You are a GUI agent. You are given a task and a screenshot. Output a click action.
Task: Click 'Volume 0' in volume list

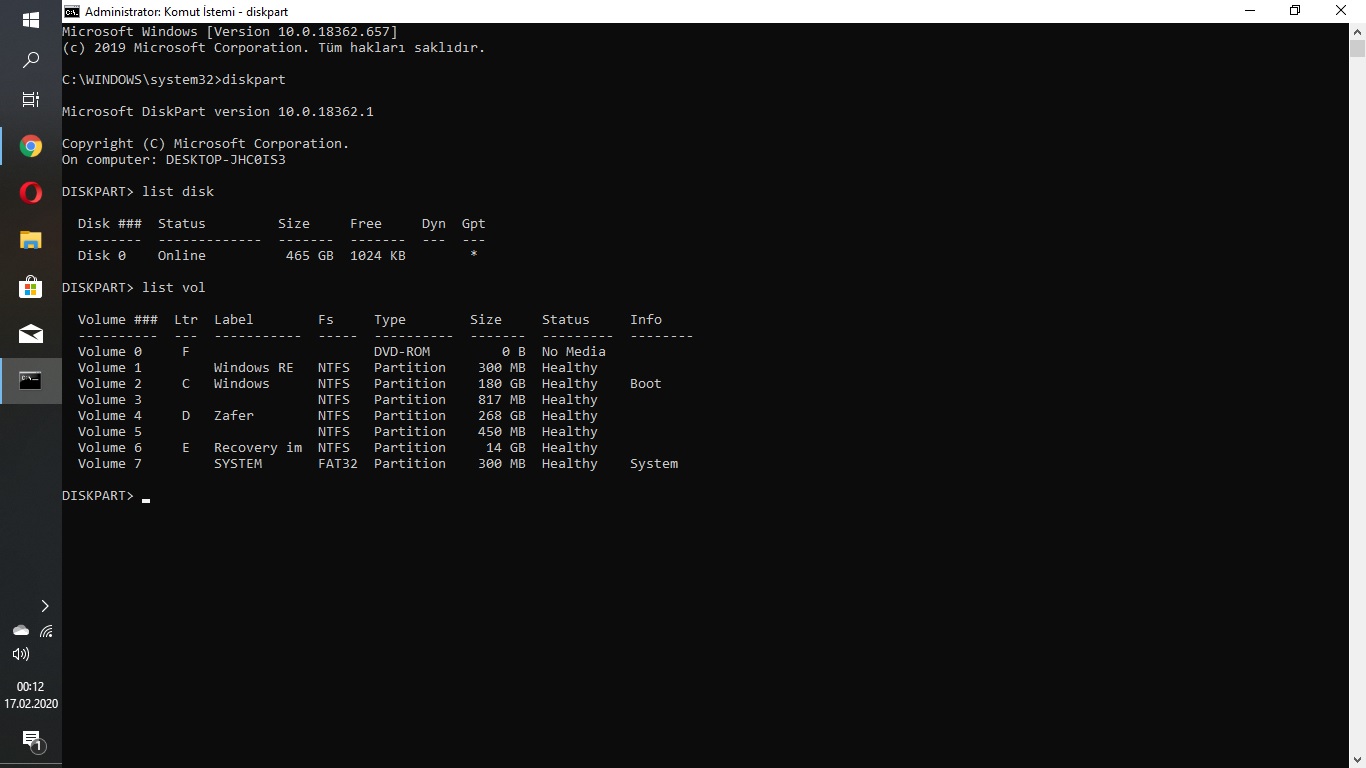coord(110,351)
